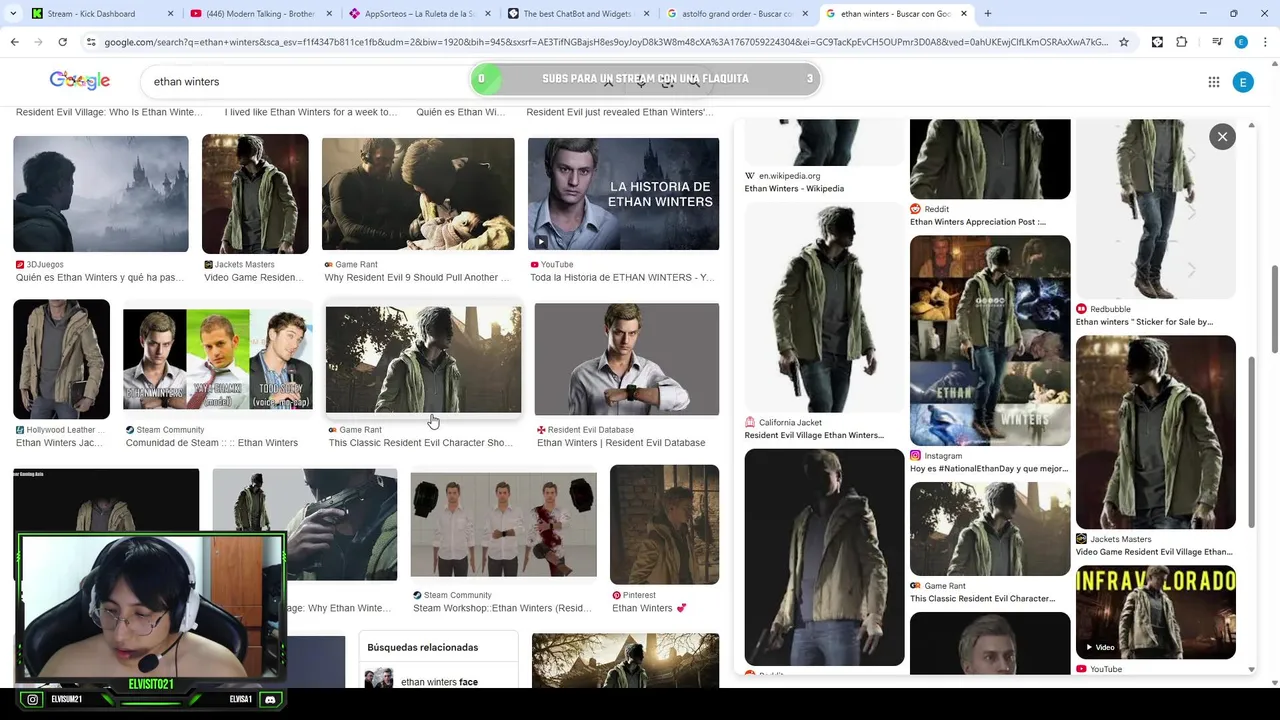Viewport: 1280px width, 720px height.
Task: Open the Instagram collage image in side panel
Action: 990,340
